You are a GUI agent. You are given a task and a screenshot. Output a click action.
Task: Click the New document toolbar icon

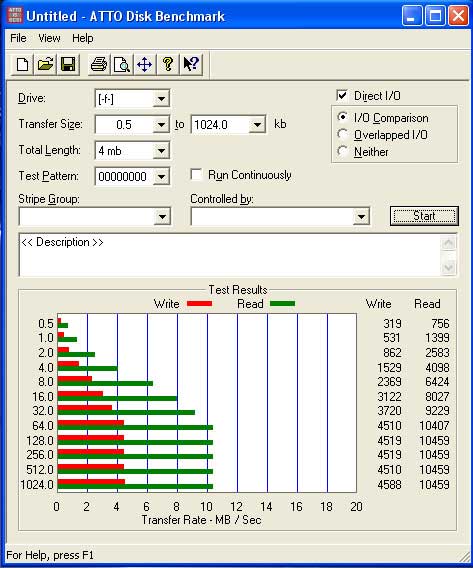22,64
